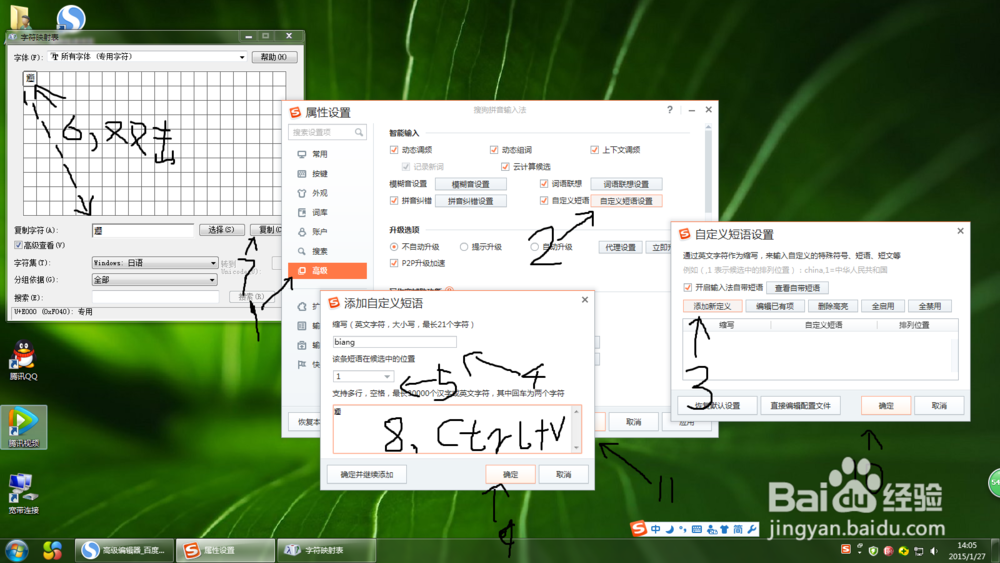
Task: Click phrase content text area
Action: click(452, 429)
